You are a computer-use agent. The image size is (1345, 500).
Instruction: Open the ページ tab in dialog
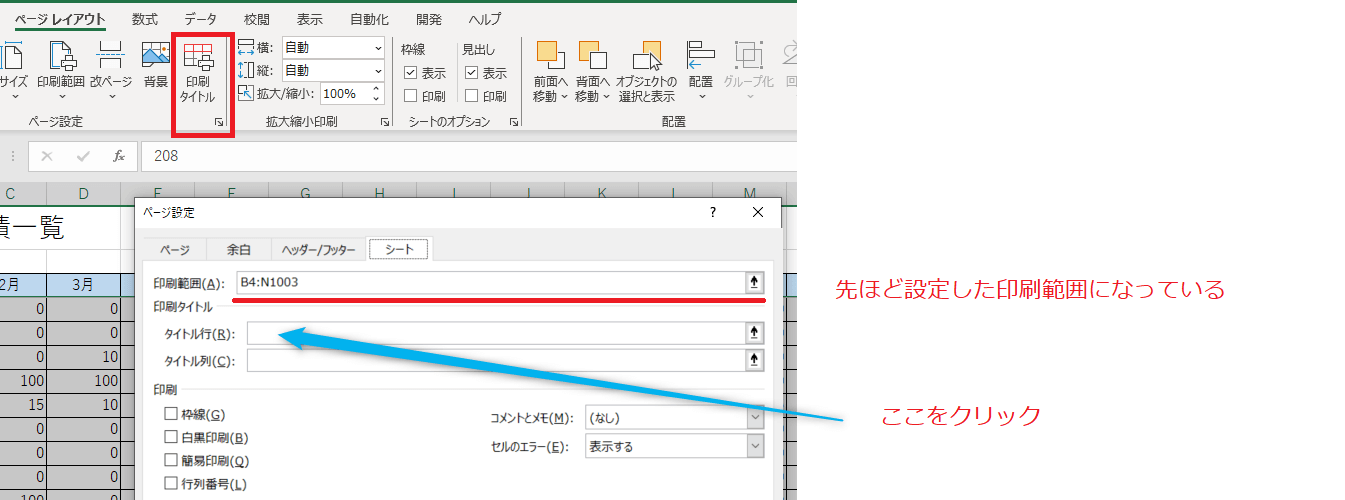tap(175, 250)
